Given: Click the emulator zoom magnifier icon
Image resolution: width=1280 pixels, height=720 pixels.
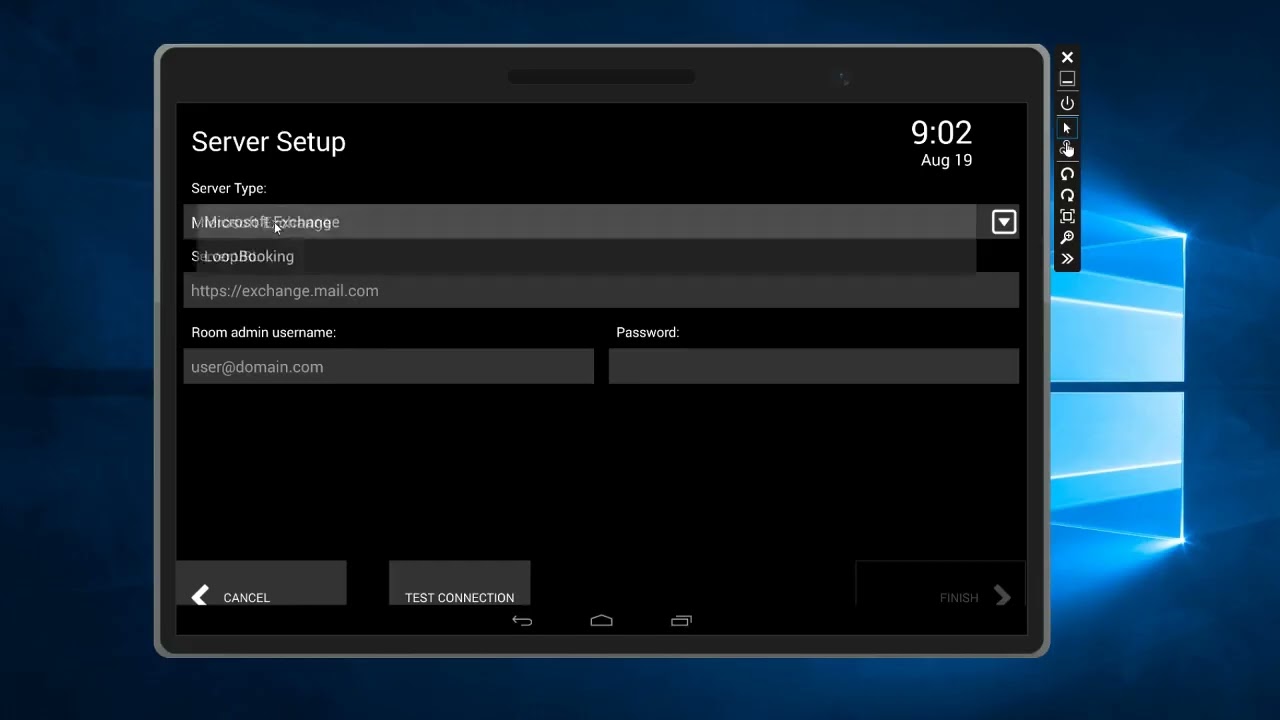Looking at the screenshot, I should pos(1067,237).
